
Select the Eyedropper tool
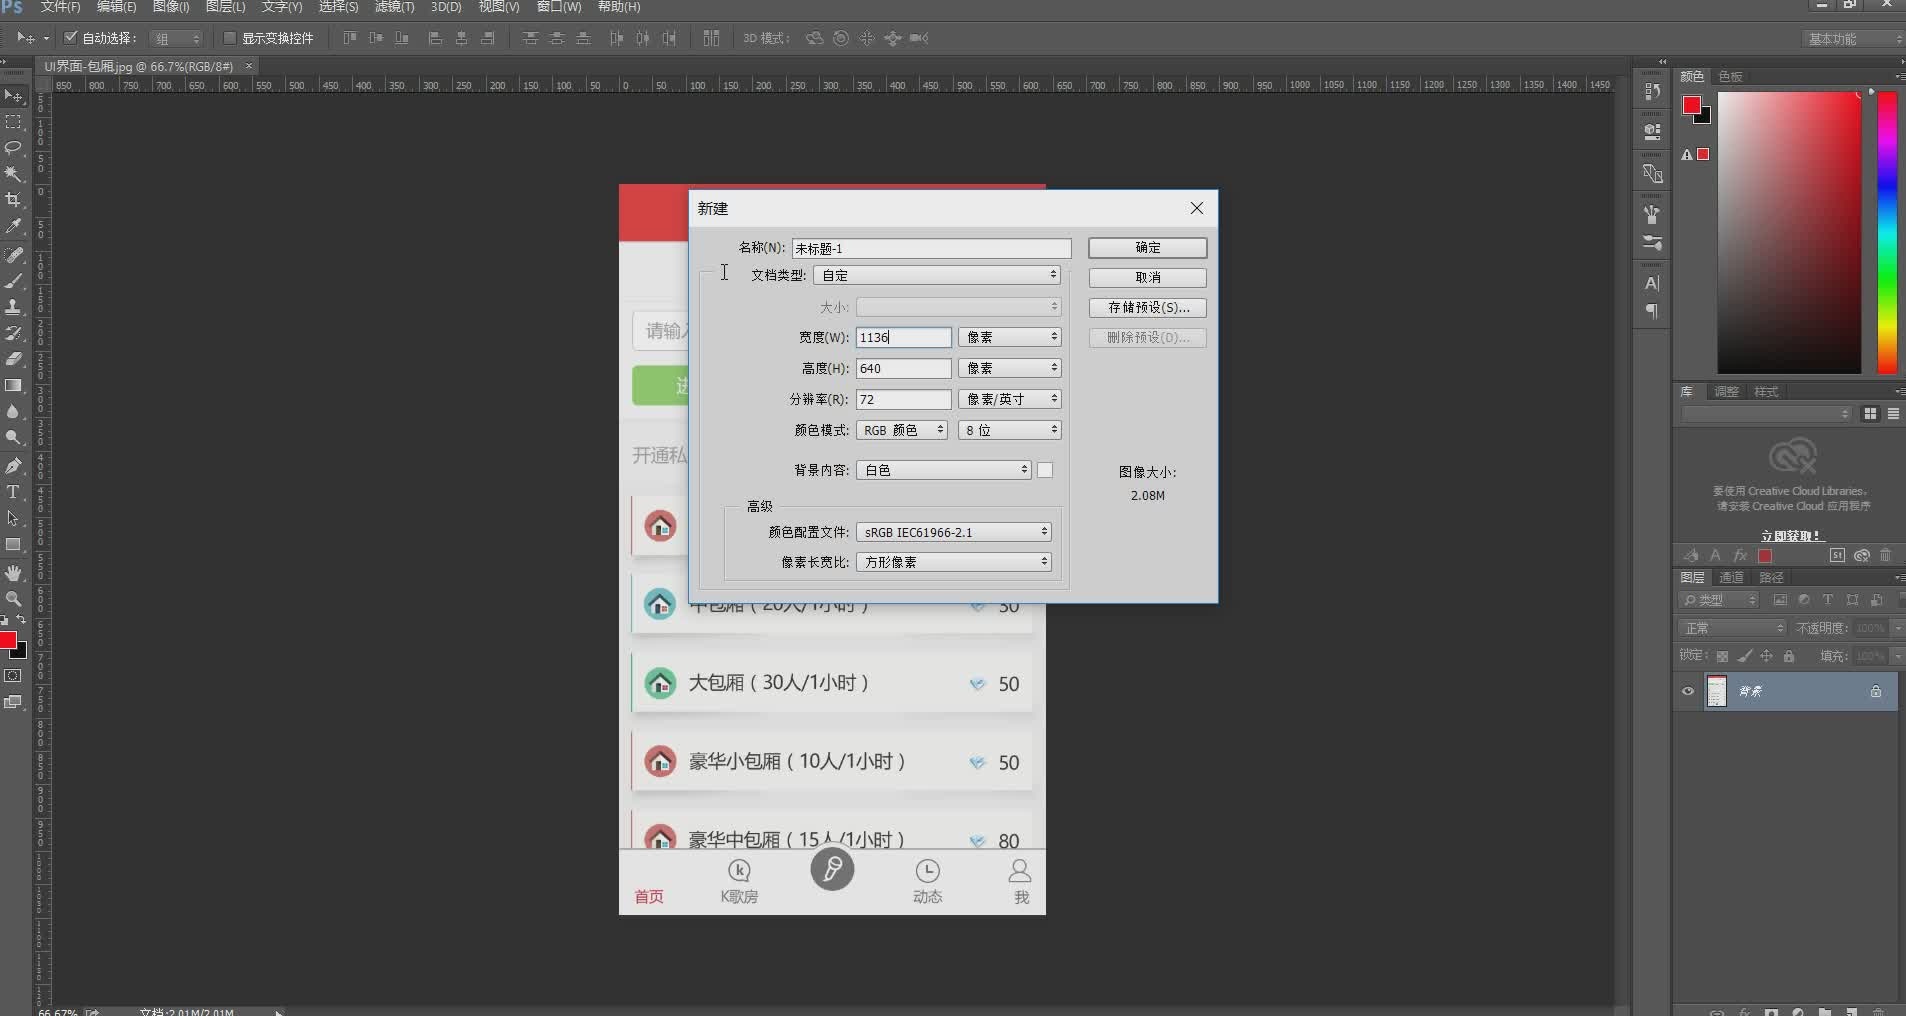[x=14, y=227]
